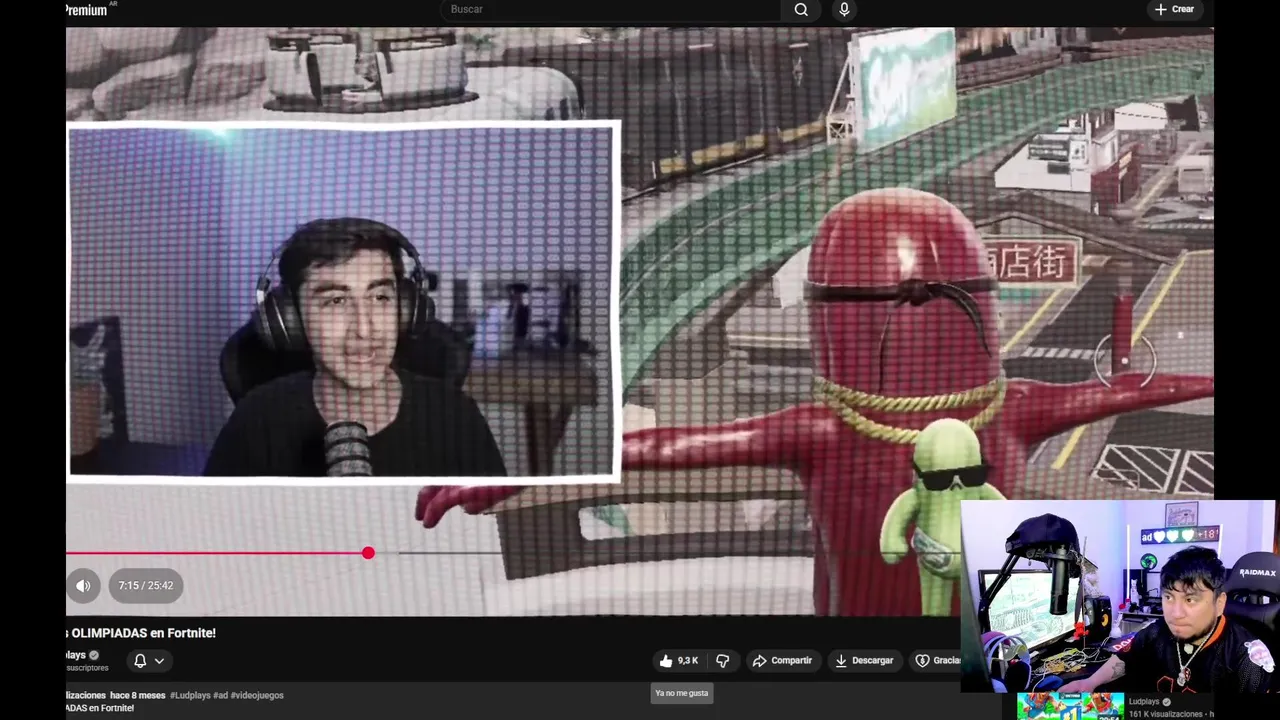Open the notification bell dropdown
Image resolution: width=1280 pixels, height=720 pixels.
[149, 661]
